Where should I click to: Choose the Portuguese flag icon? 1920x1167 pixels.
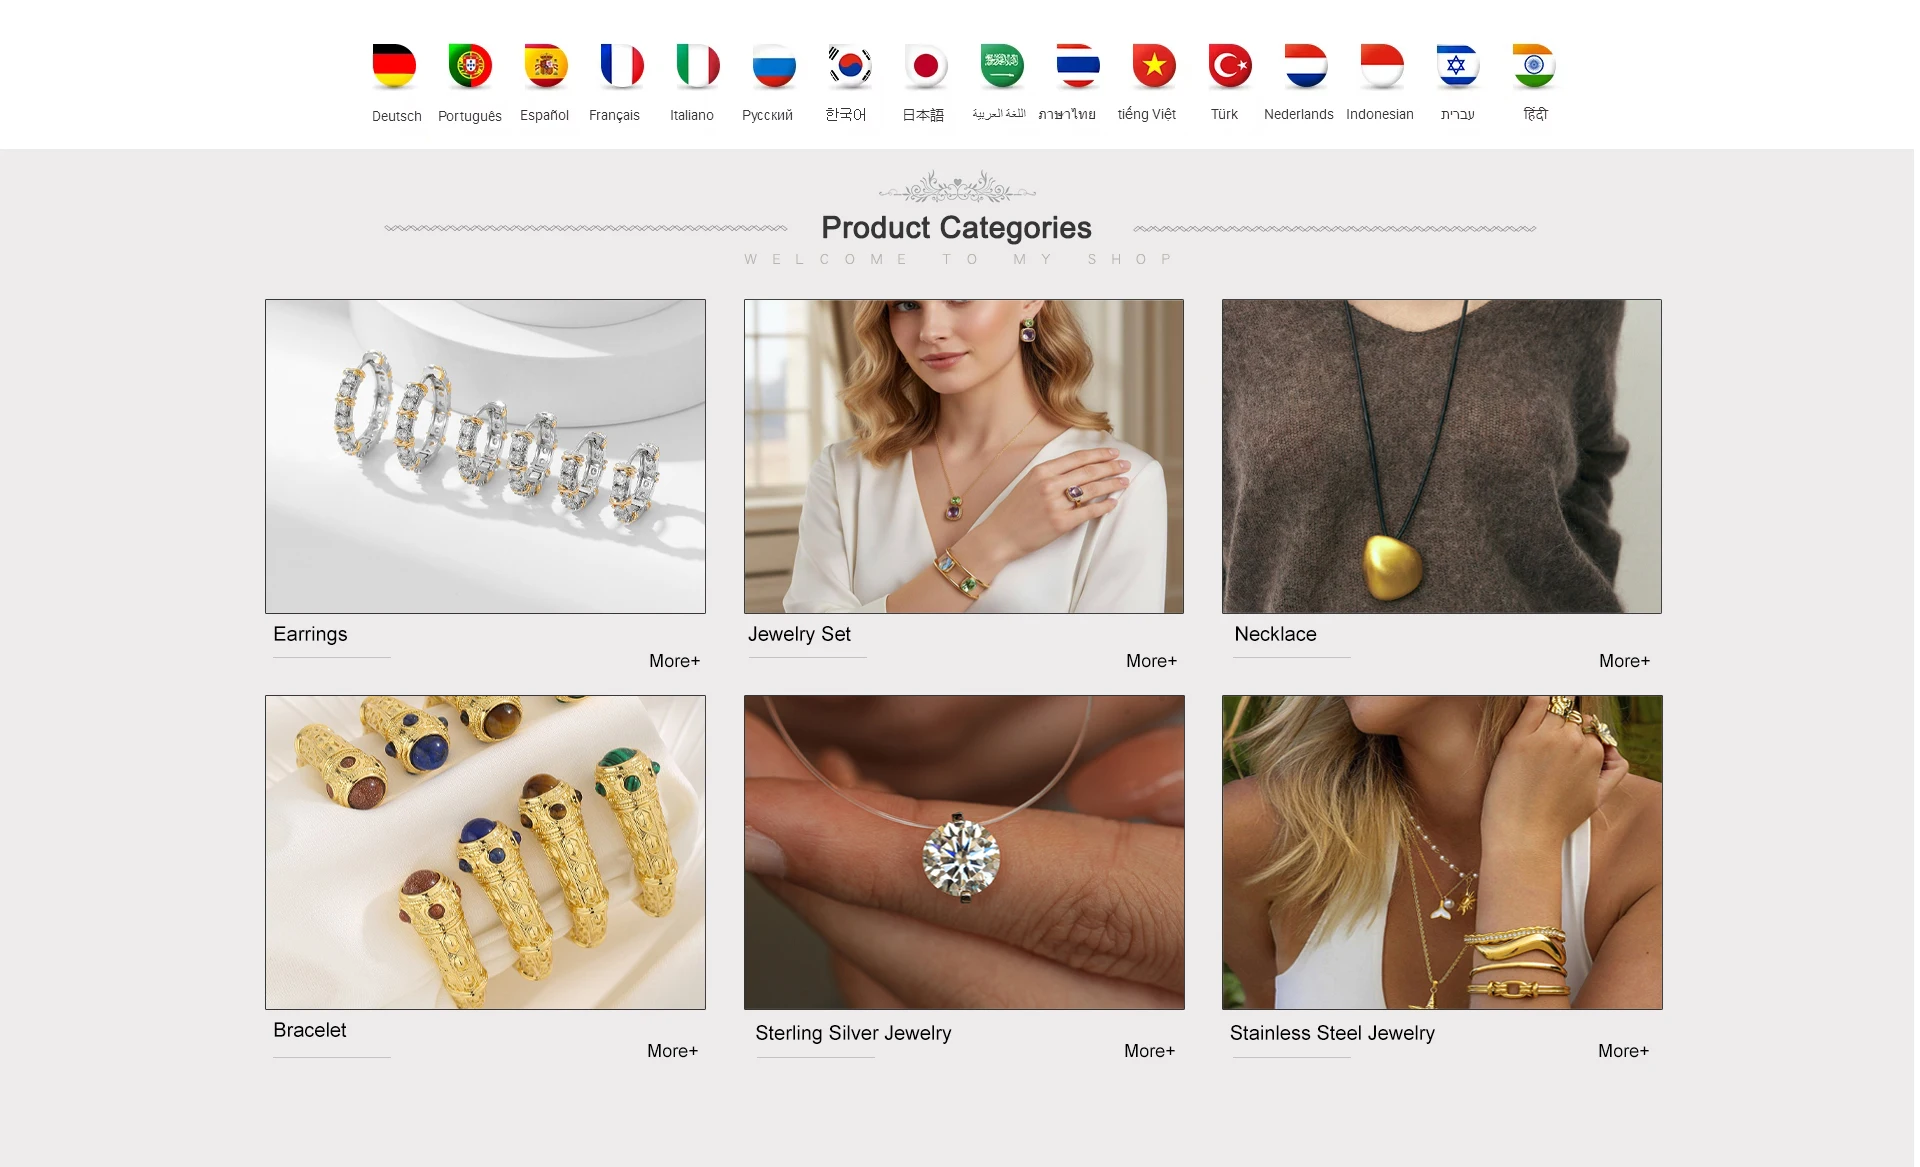pos(470,66)
